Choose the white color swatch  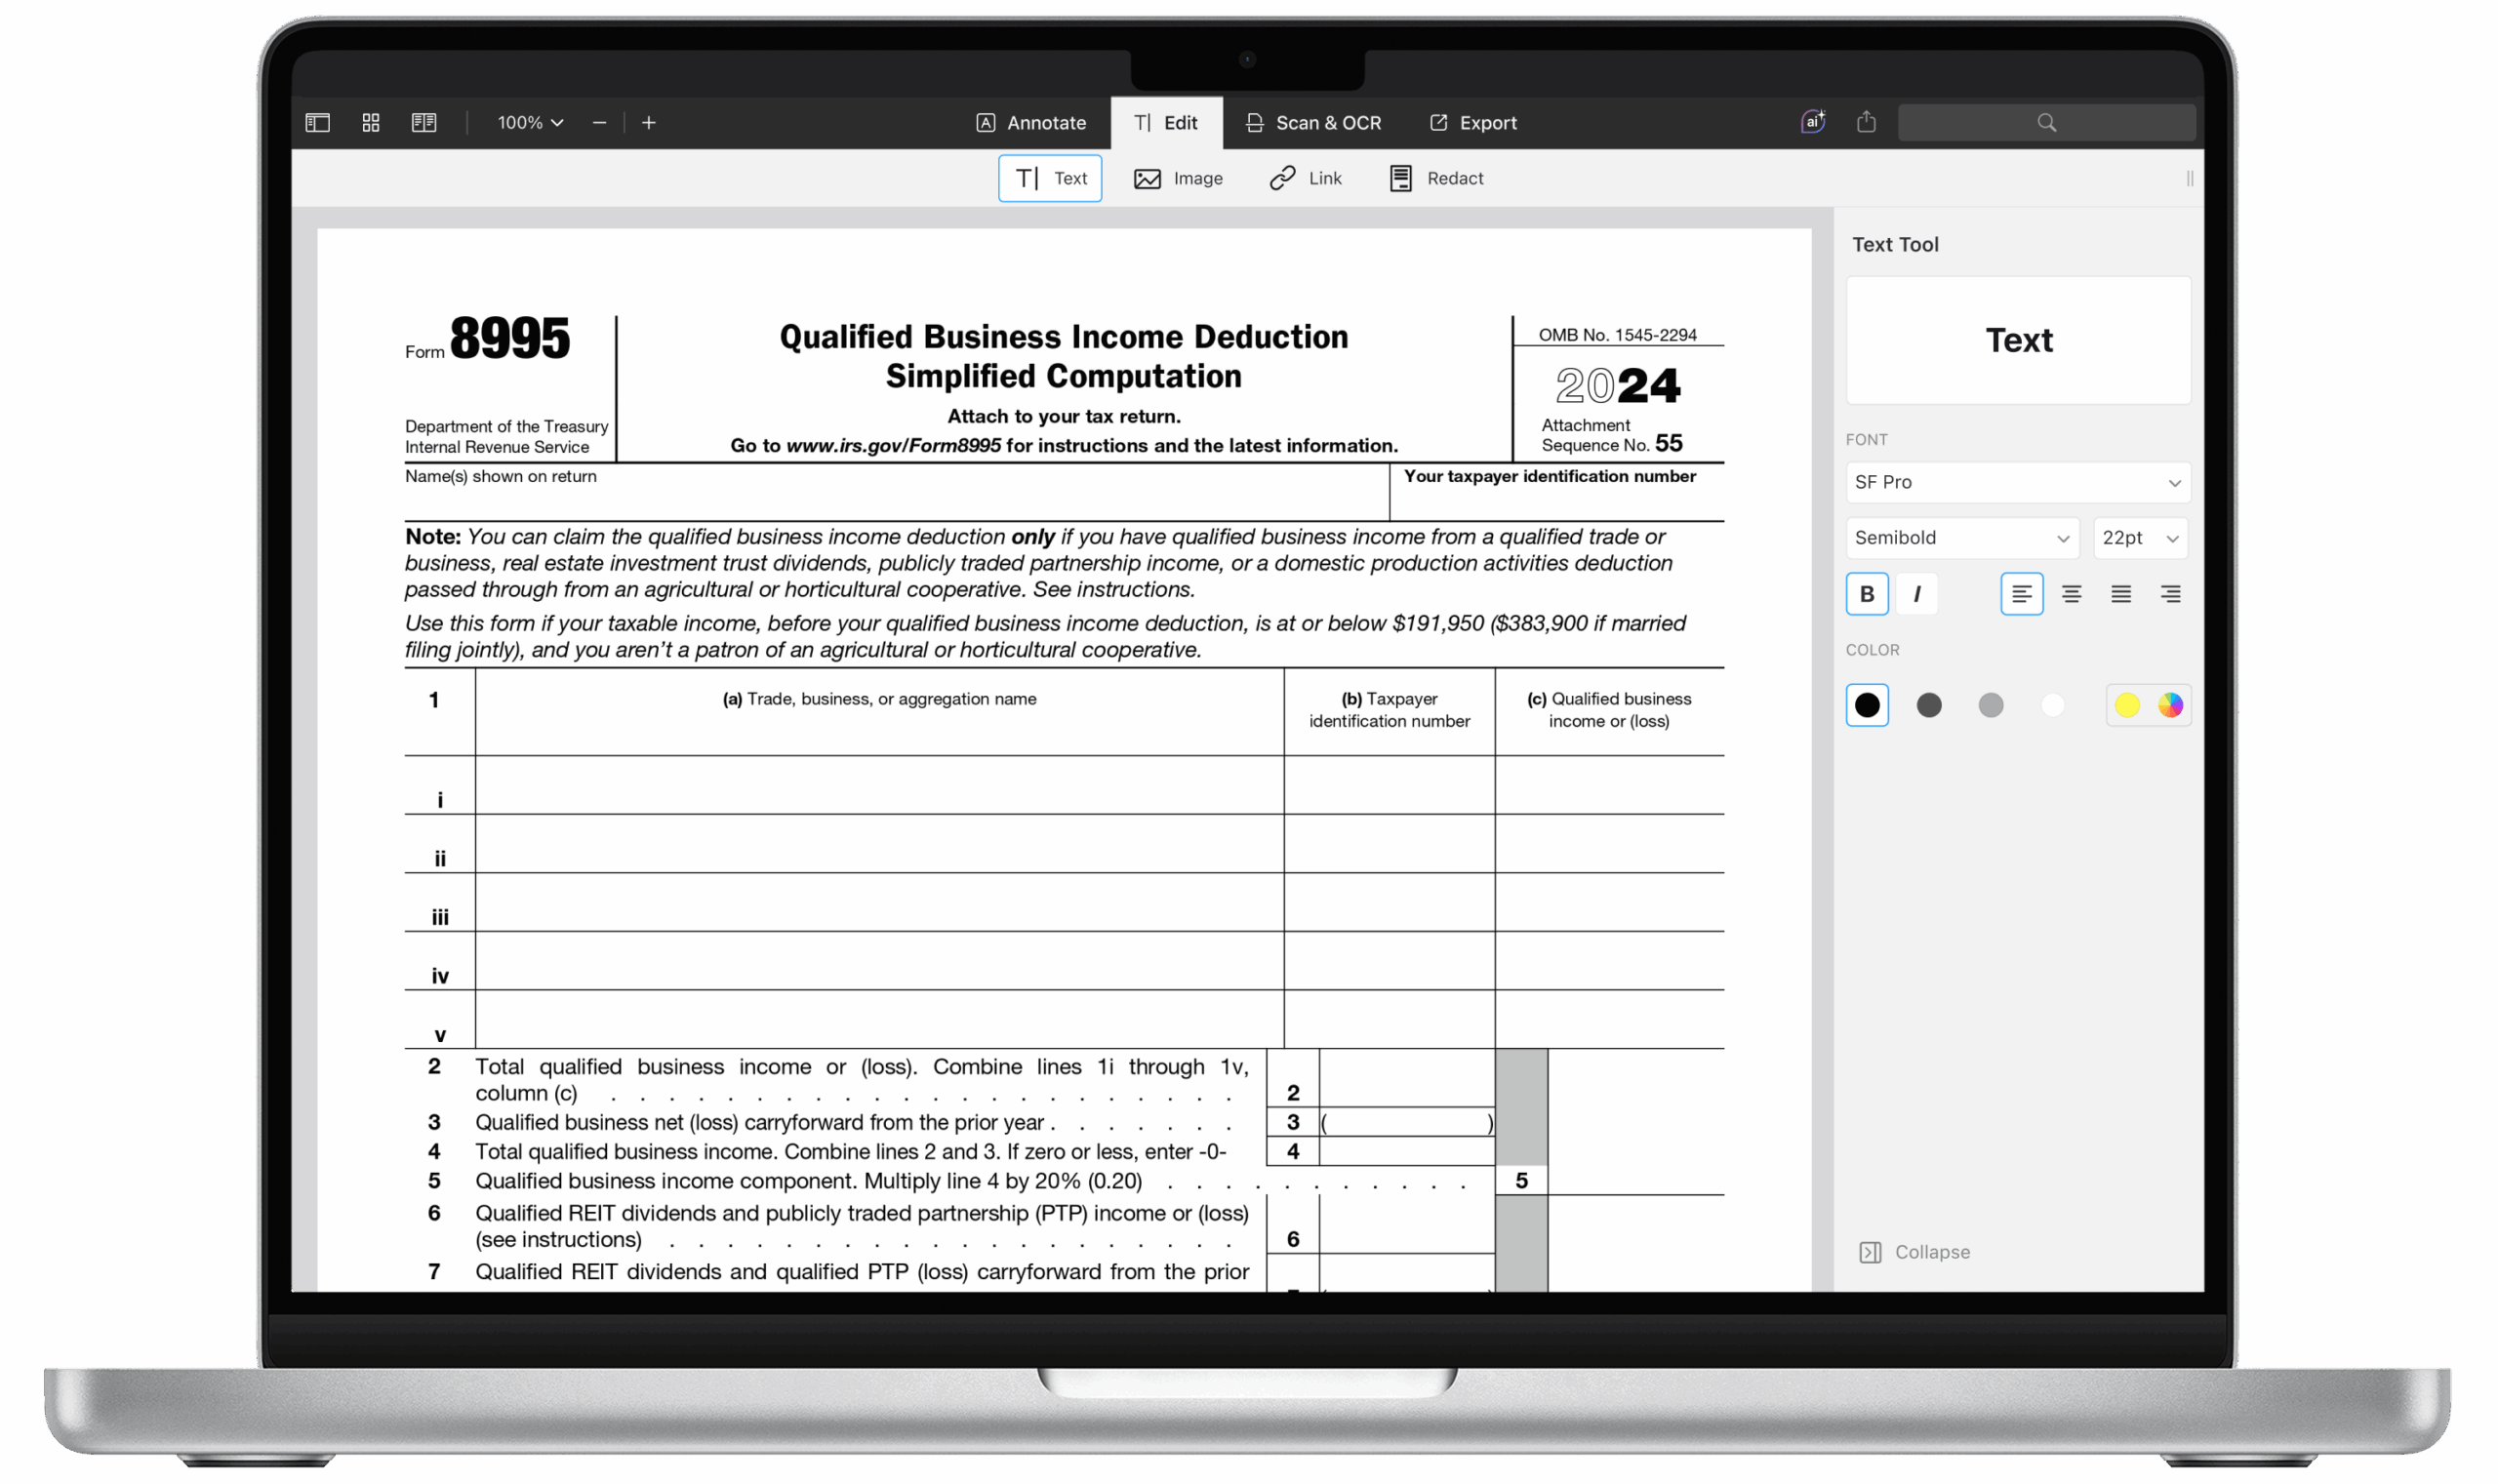(x=2052, y=705)
